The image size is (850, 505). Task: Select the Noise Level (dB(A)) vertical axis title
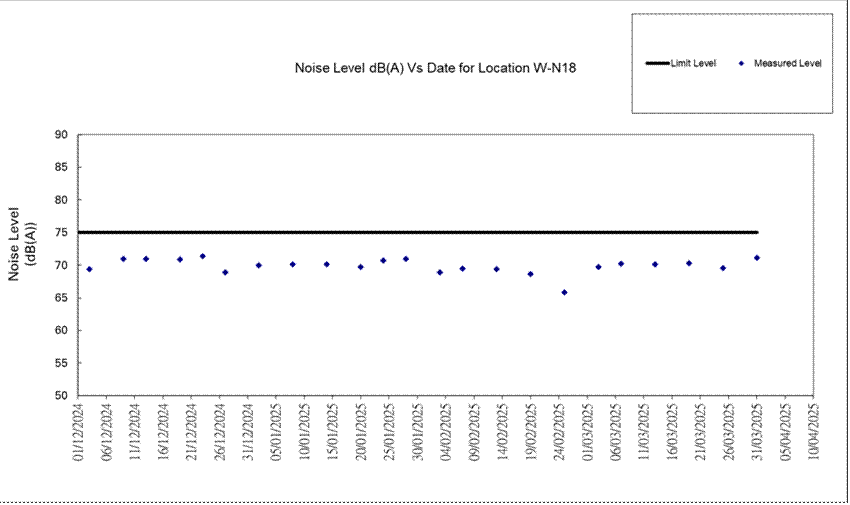click(x=22, y=243)
